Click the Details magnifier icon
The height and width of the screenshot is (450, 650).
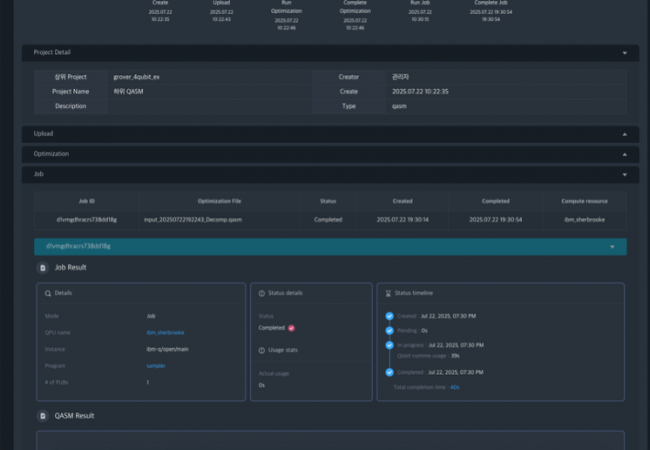(x=47, y=293)
